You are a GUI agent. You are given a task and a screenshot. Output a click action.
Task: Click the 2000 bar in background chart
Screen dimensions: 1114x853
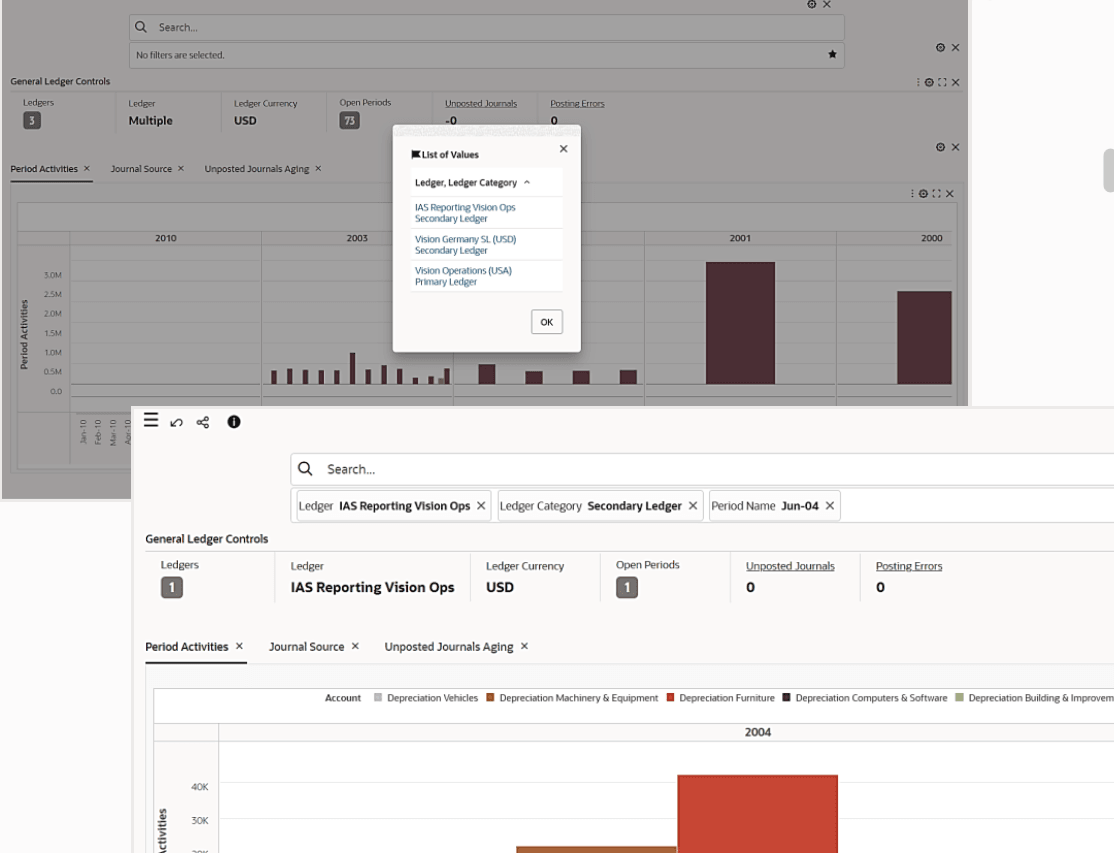click(924, 337)
